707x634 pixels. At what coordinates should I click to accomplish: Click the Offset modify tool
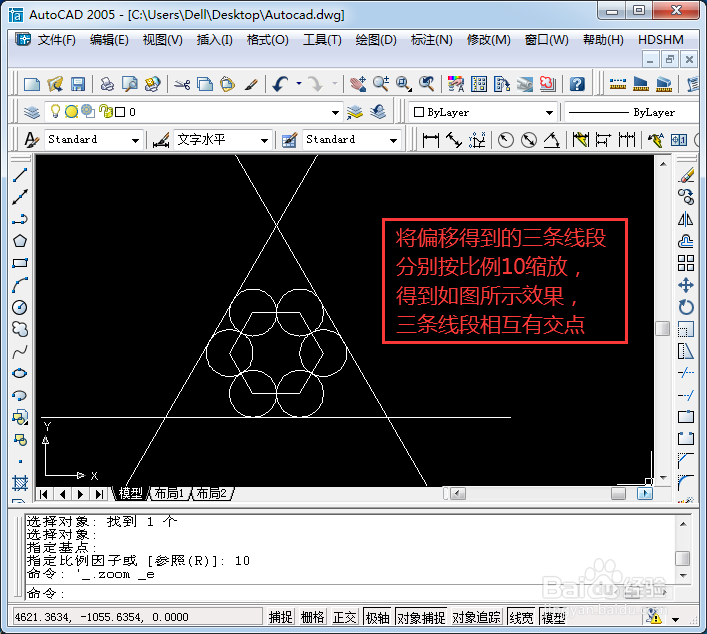click(686, 241)
